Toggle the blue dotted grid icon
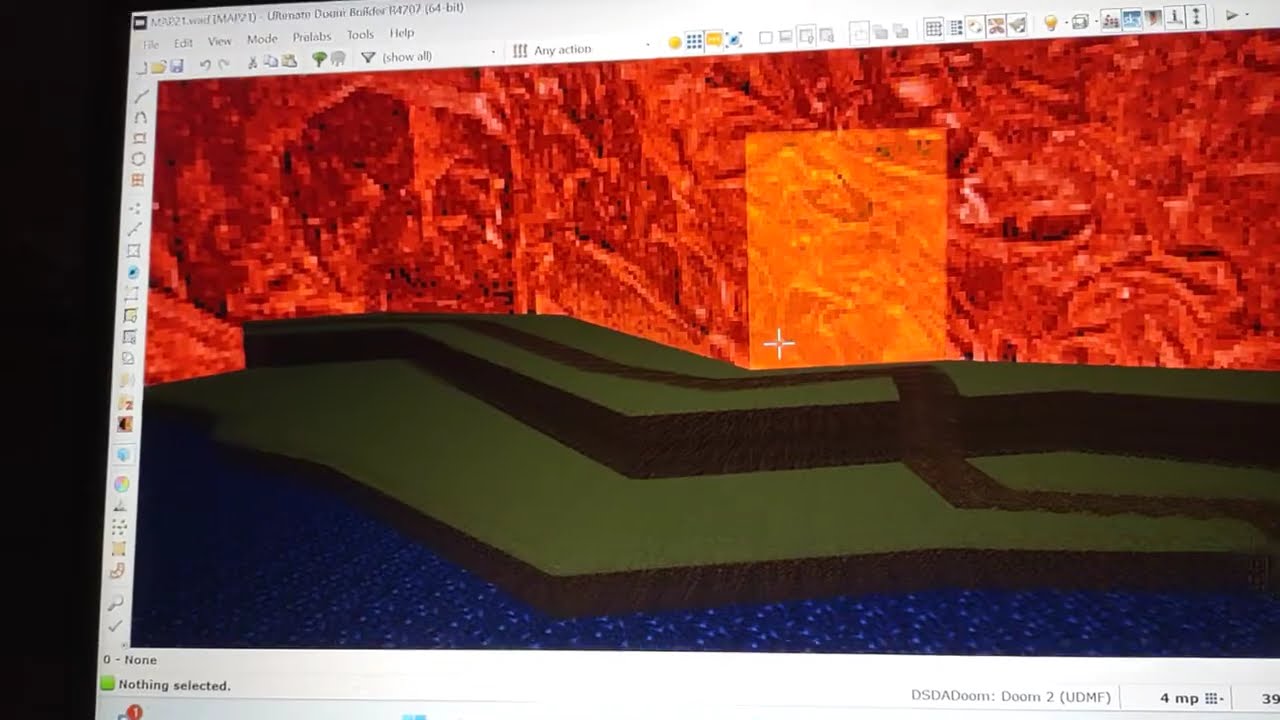Viewport: 1280px width, 720px height. [694, 41]
